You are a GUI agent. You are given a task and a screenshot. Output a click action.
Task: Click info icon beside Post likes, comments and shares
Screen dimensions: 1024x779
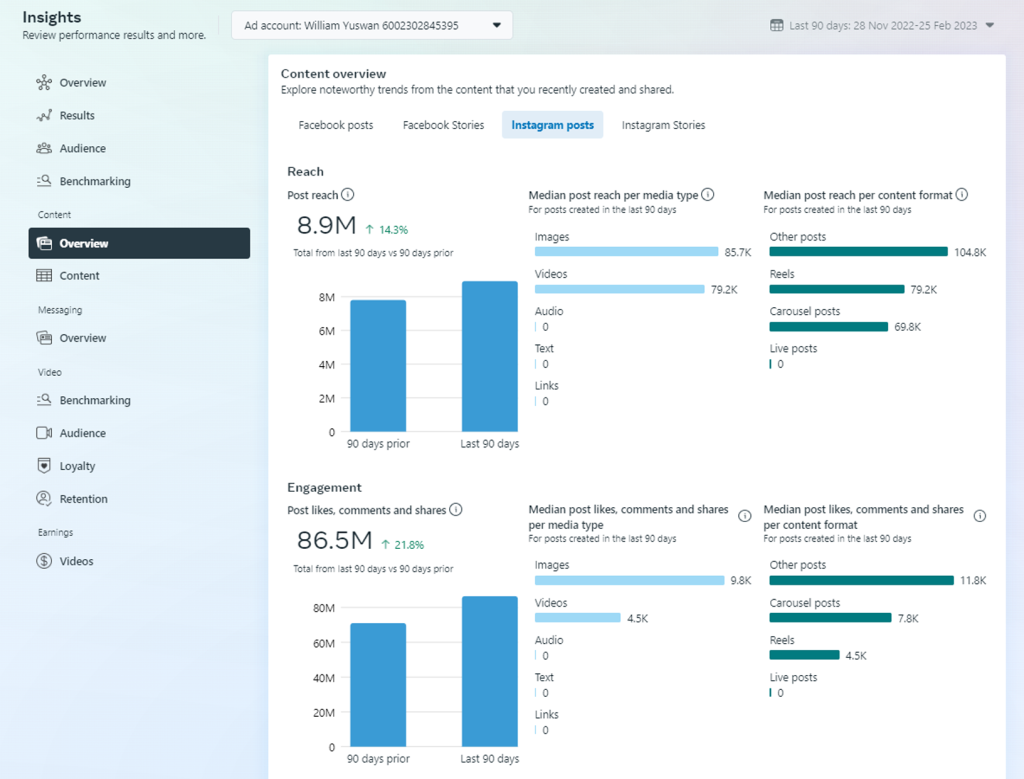pos(456,510)
